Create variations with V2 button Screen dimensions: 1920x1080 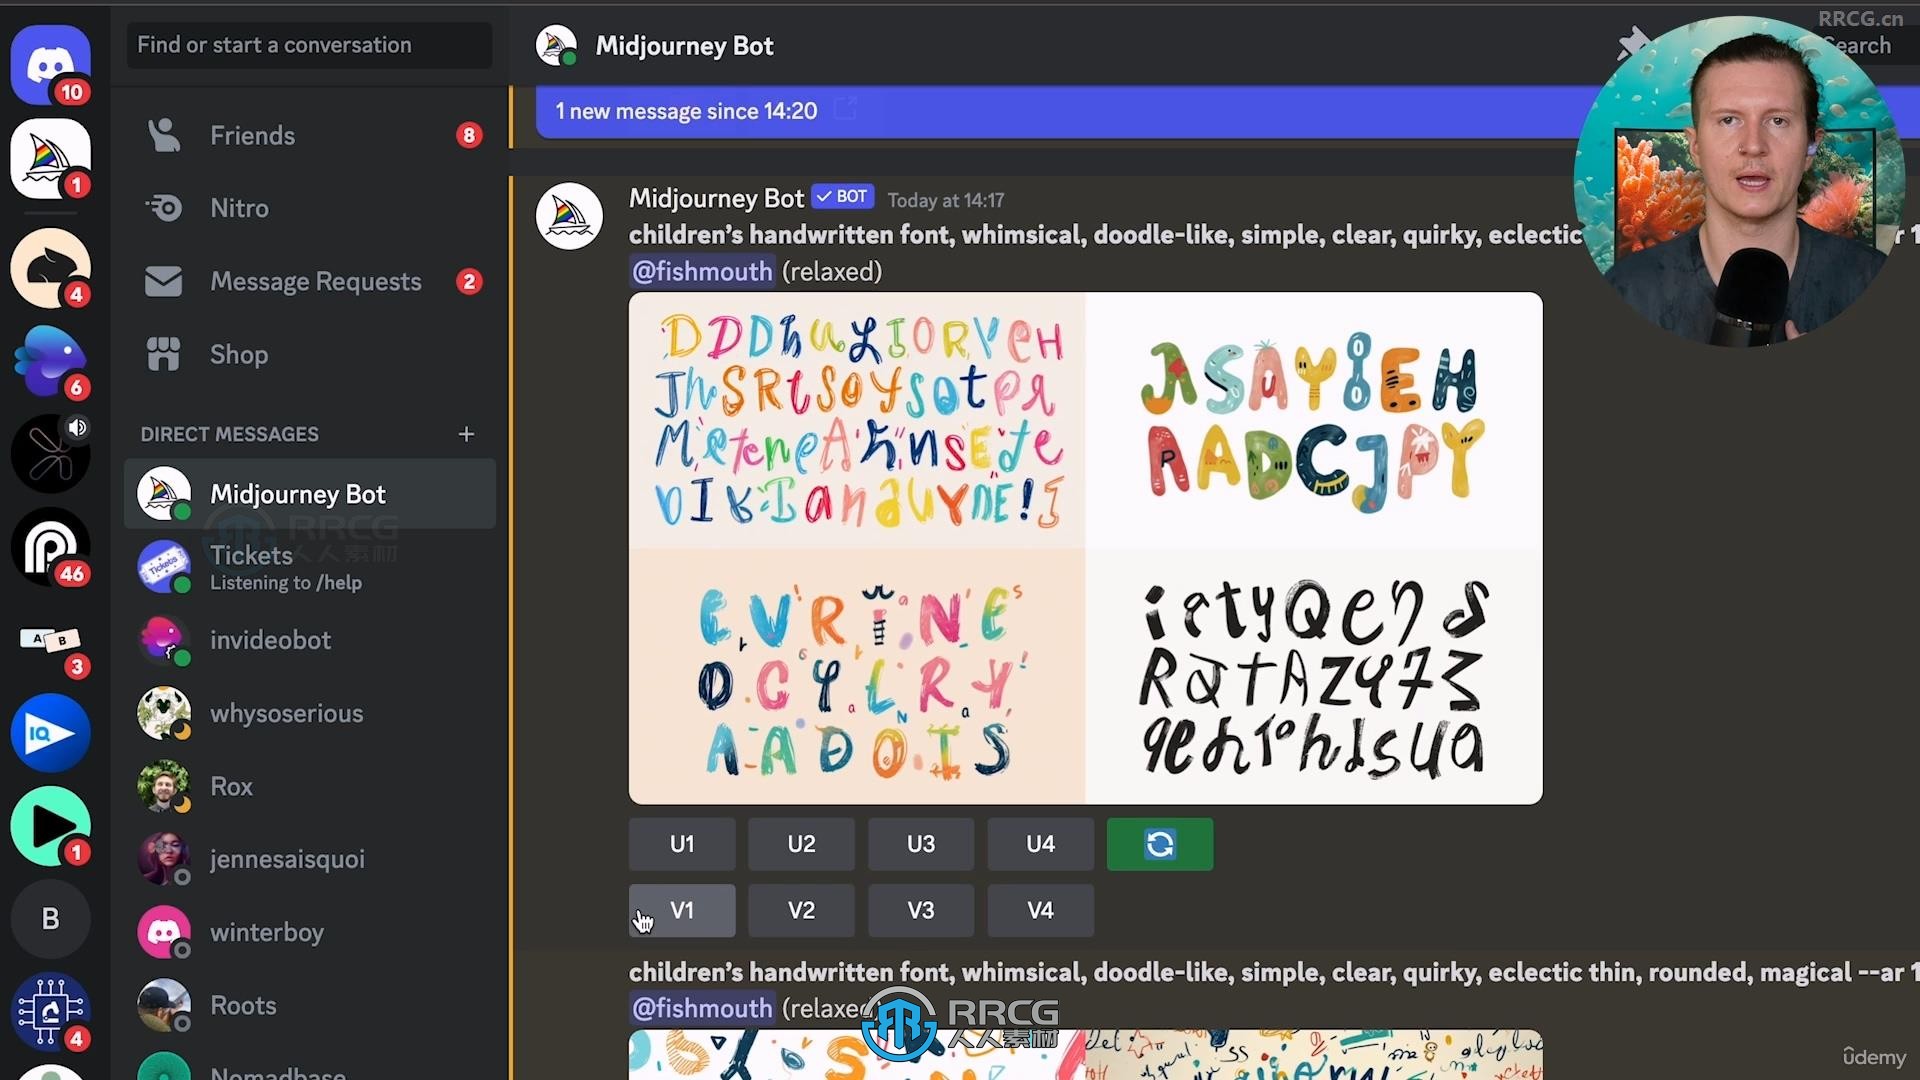click(801, 910)
